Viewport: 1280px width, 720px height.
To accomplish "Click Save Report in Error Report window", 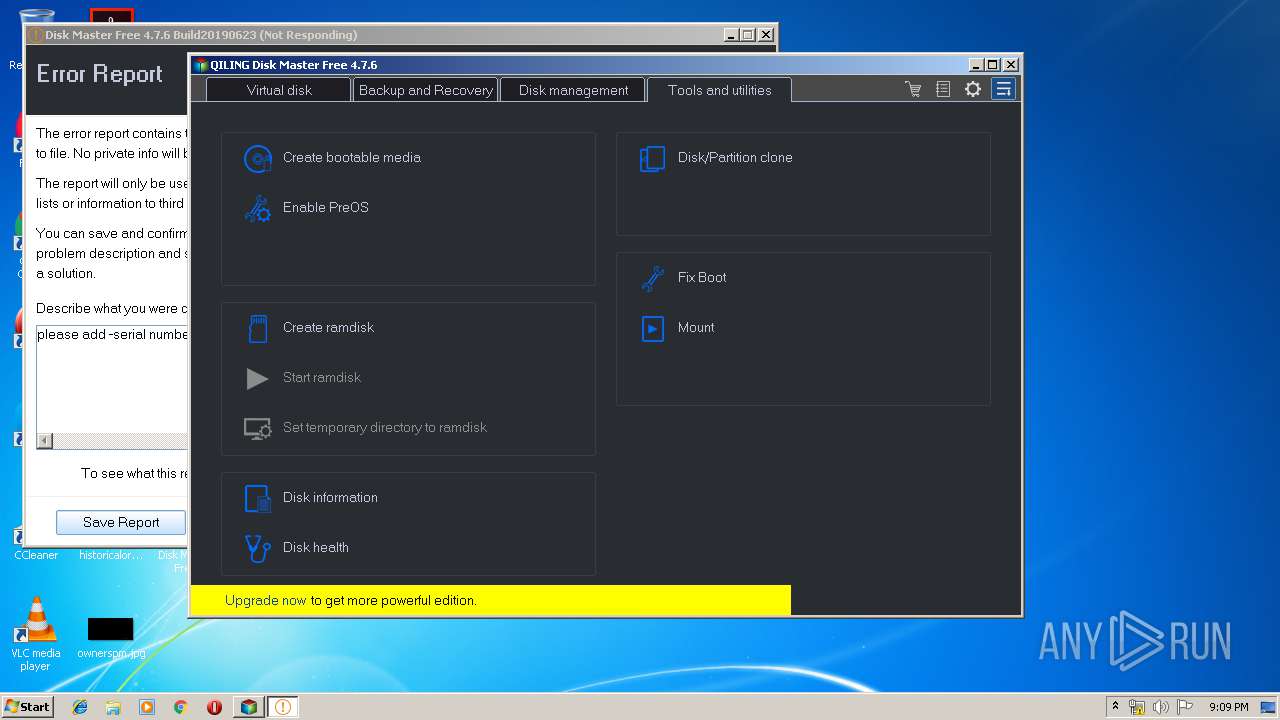I will [x=121, y=522].
